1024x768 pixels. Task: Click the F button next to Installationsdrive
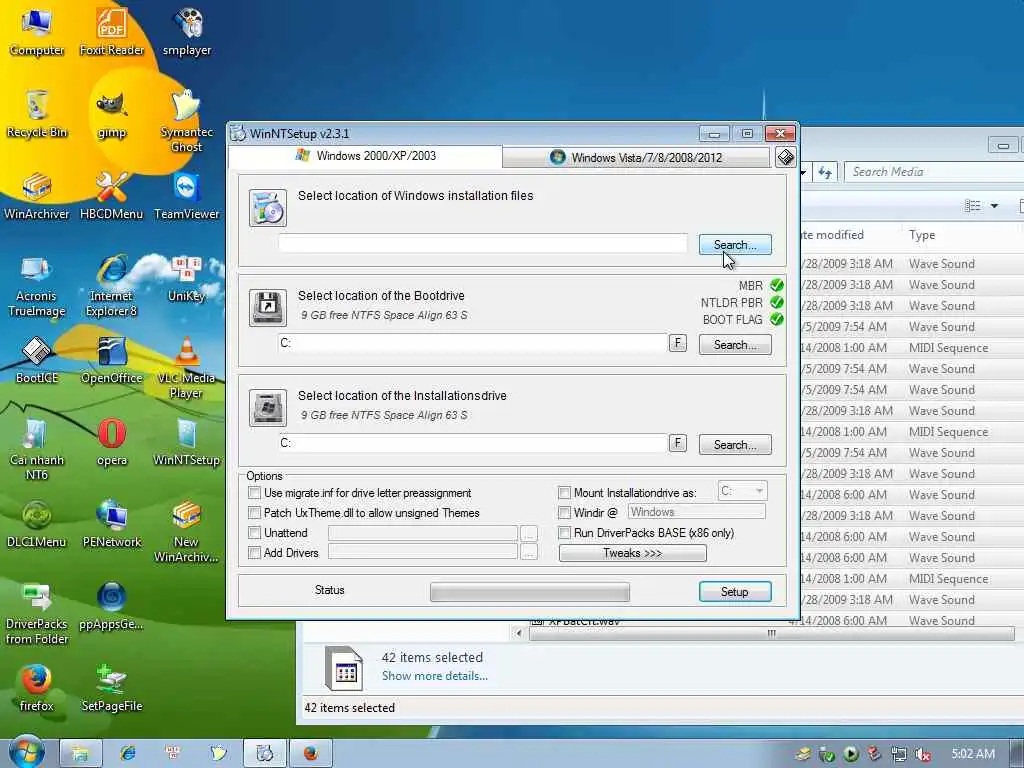pos(678,443)
